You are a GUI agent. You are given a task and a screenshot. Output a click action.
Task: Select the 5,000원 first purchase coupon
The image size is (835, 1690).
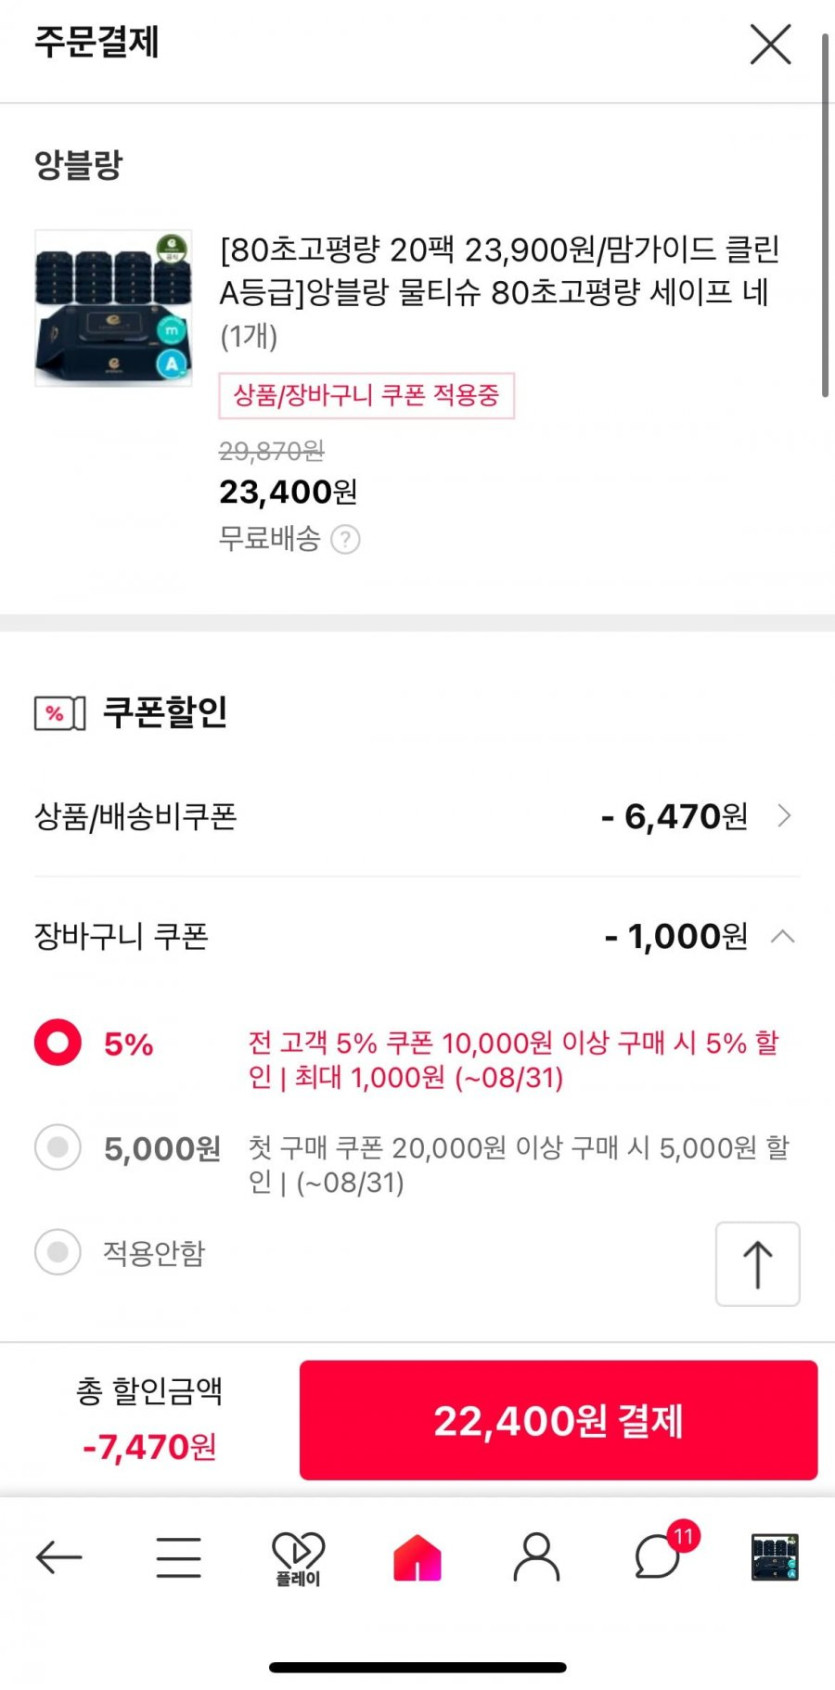tap(58, 1147)
